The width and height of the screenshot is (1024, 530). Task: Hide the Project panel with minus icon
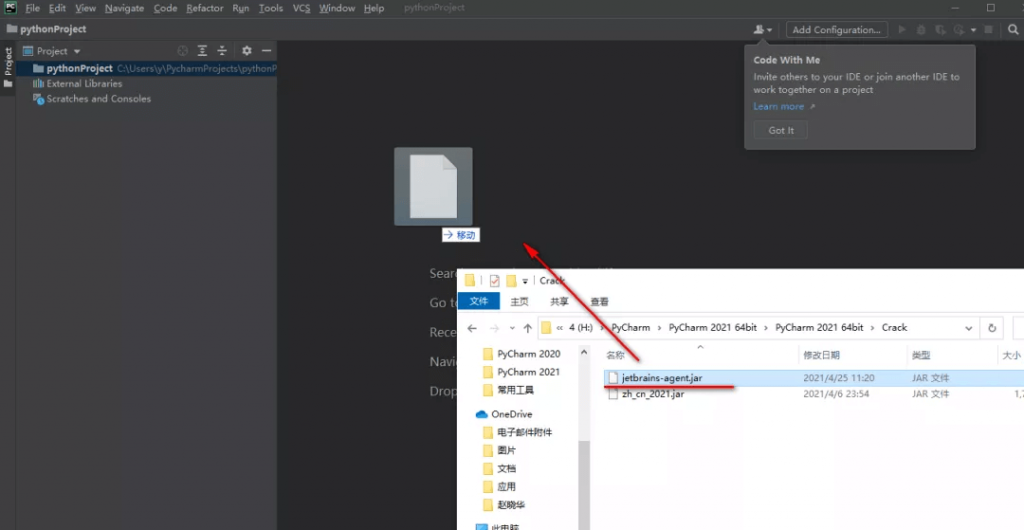(x=266, y=51)
